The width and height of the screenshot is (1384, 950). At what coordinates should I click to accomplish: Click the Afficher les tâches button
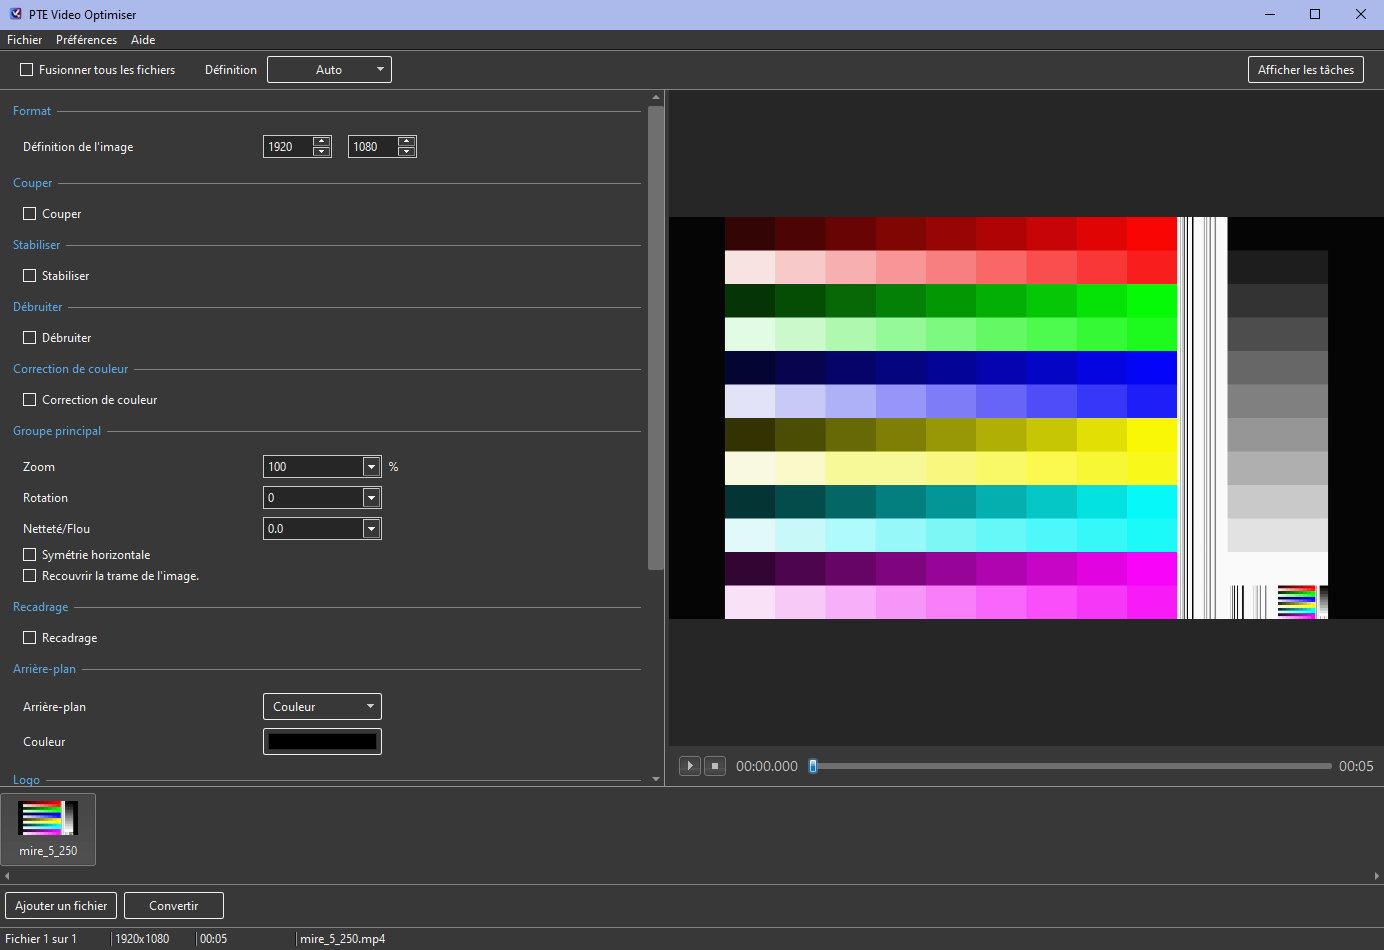(x=1305, y=70)
